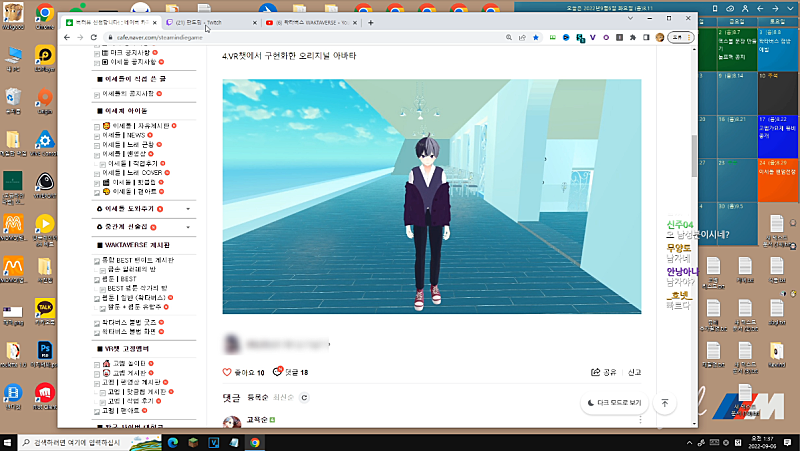Sort comments by 등록순
800x451 pixels.
pyautogui.click(x=258, y=397)
